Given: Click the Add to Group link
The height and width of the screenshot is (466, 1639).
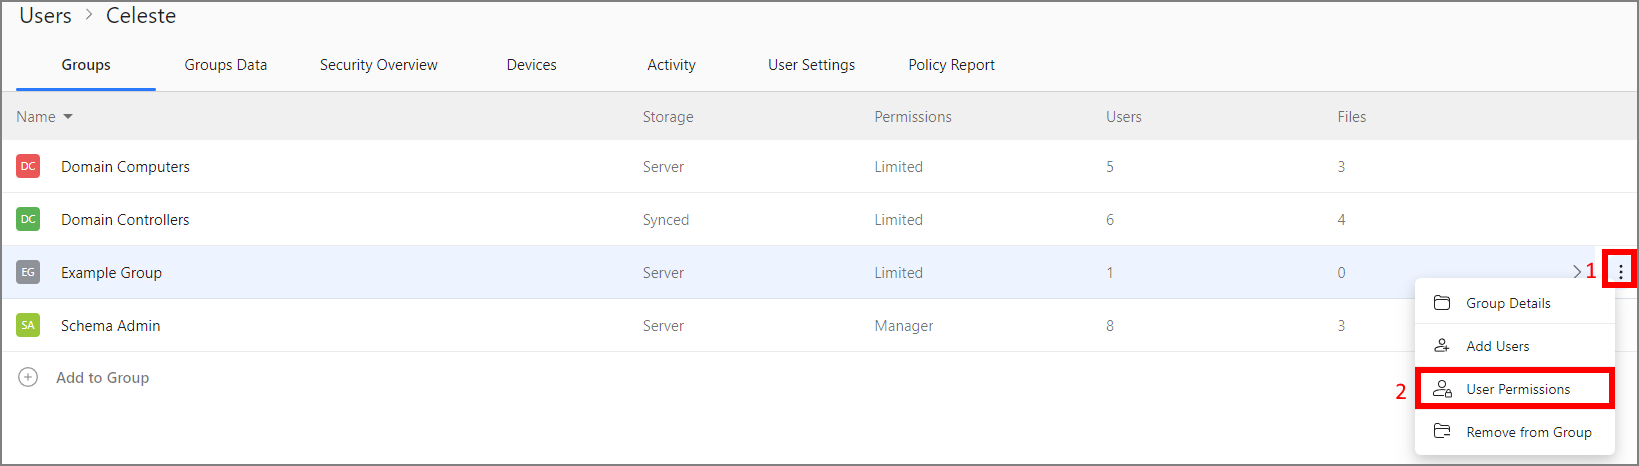Looking at the screenshot, I should coord(102,378).
